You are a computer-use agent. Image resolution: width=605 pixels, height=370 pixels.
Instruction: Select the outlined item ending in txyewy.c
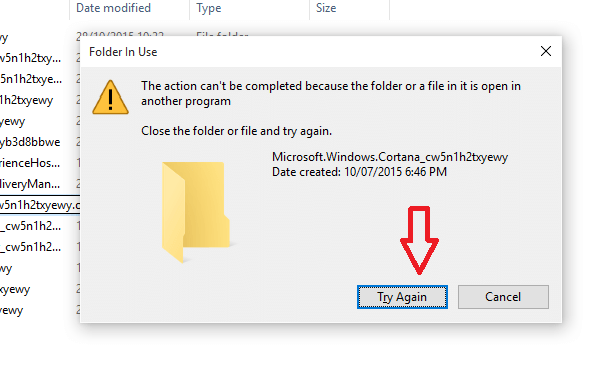tap(40, 205)
